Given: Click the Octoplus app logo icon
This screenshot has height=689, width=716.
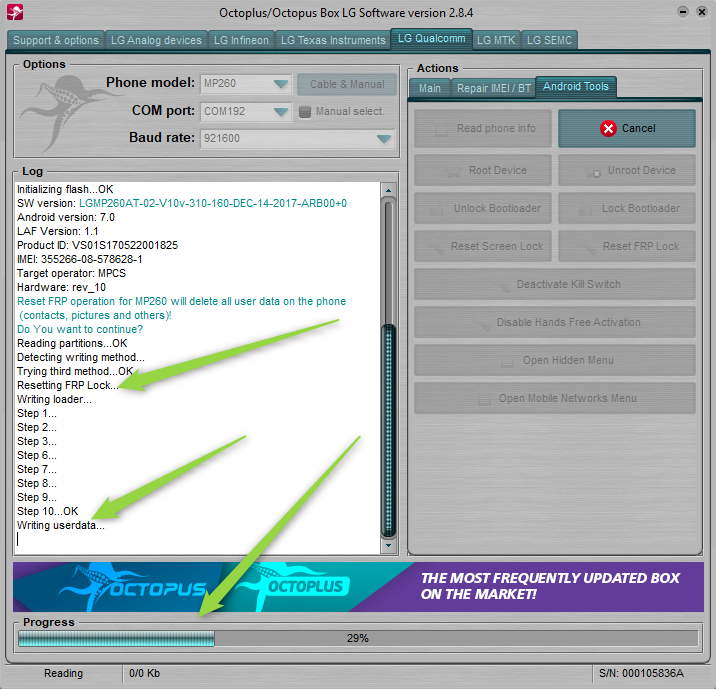Looking at the screenshot, I should coord(15,12).
